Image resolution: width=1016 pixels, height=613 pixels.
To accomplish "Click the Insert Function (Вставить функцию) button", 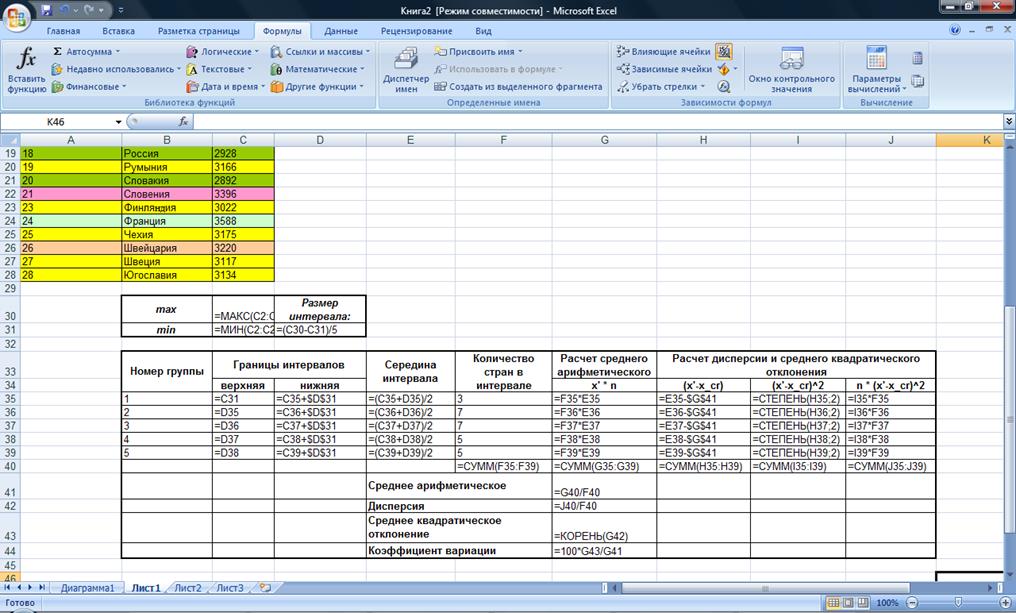I will point(27,69).
